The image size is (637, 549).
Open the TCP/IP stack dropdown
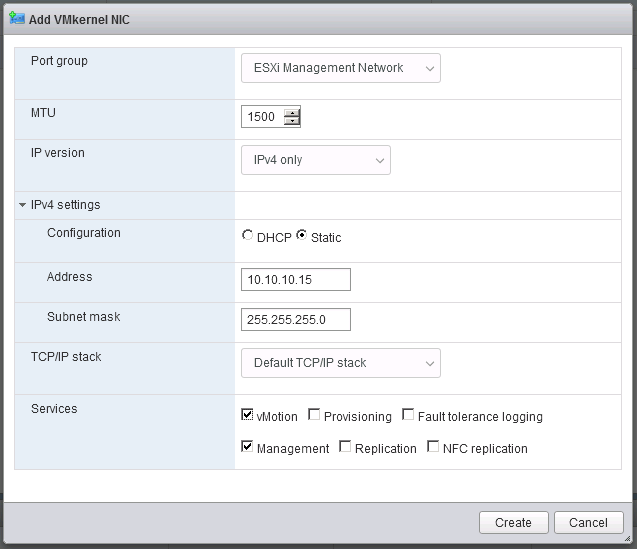(x=340, y=363)
